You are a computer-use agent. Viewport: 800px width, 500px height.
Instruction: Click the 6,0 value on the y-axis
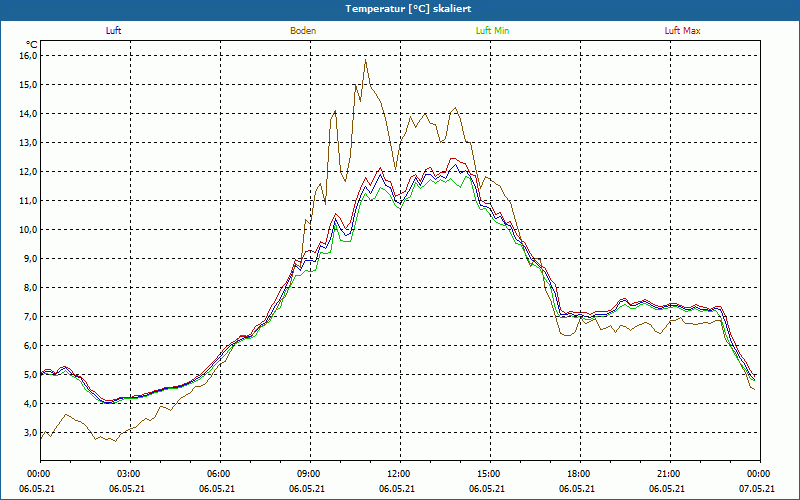click(x=31, y=345)
